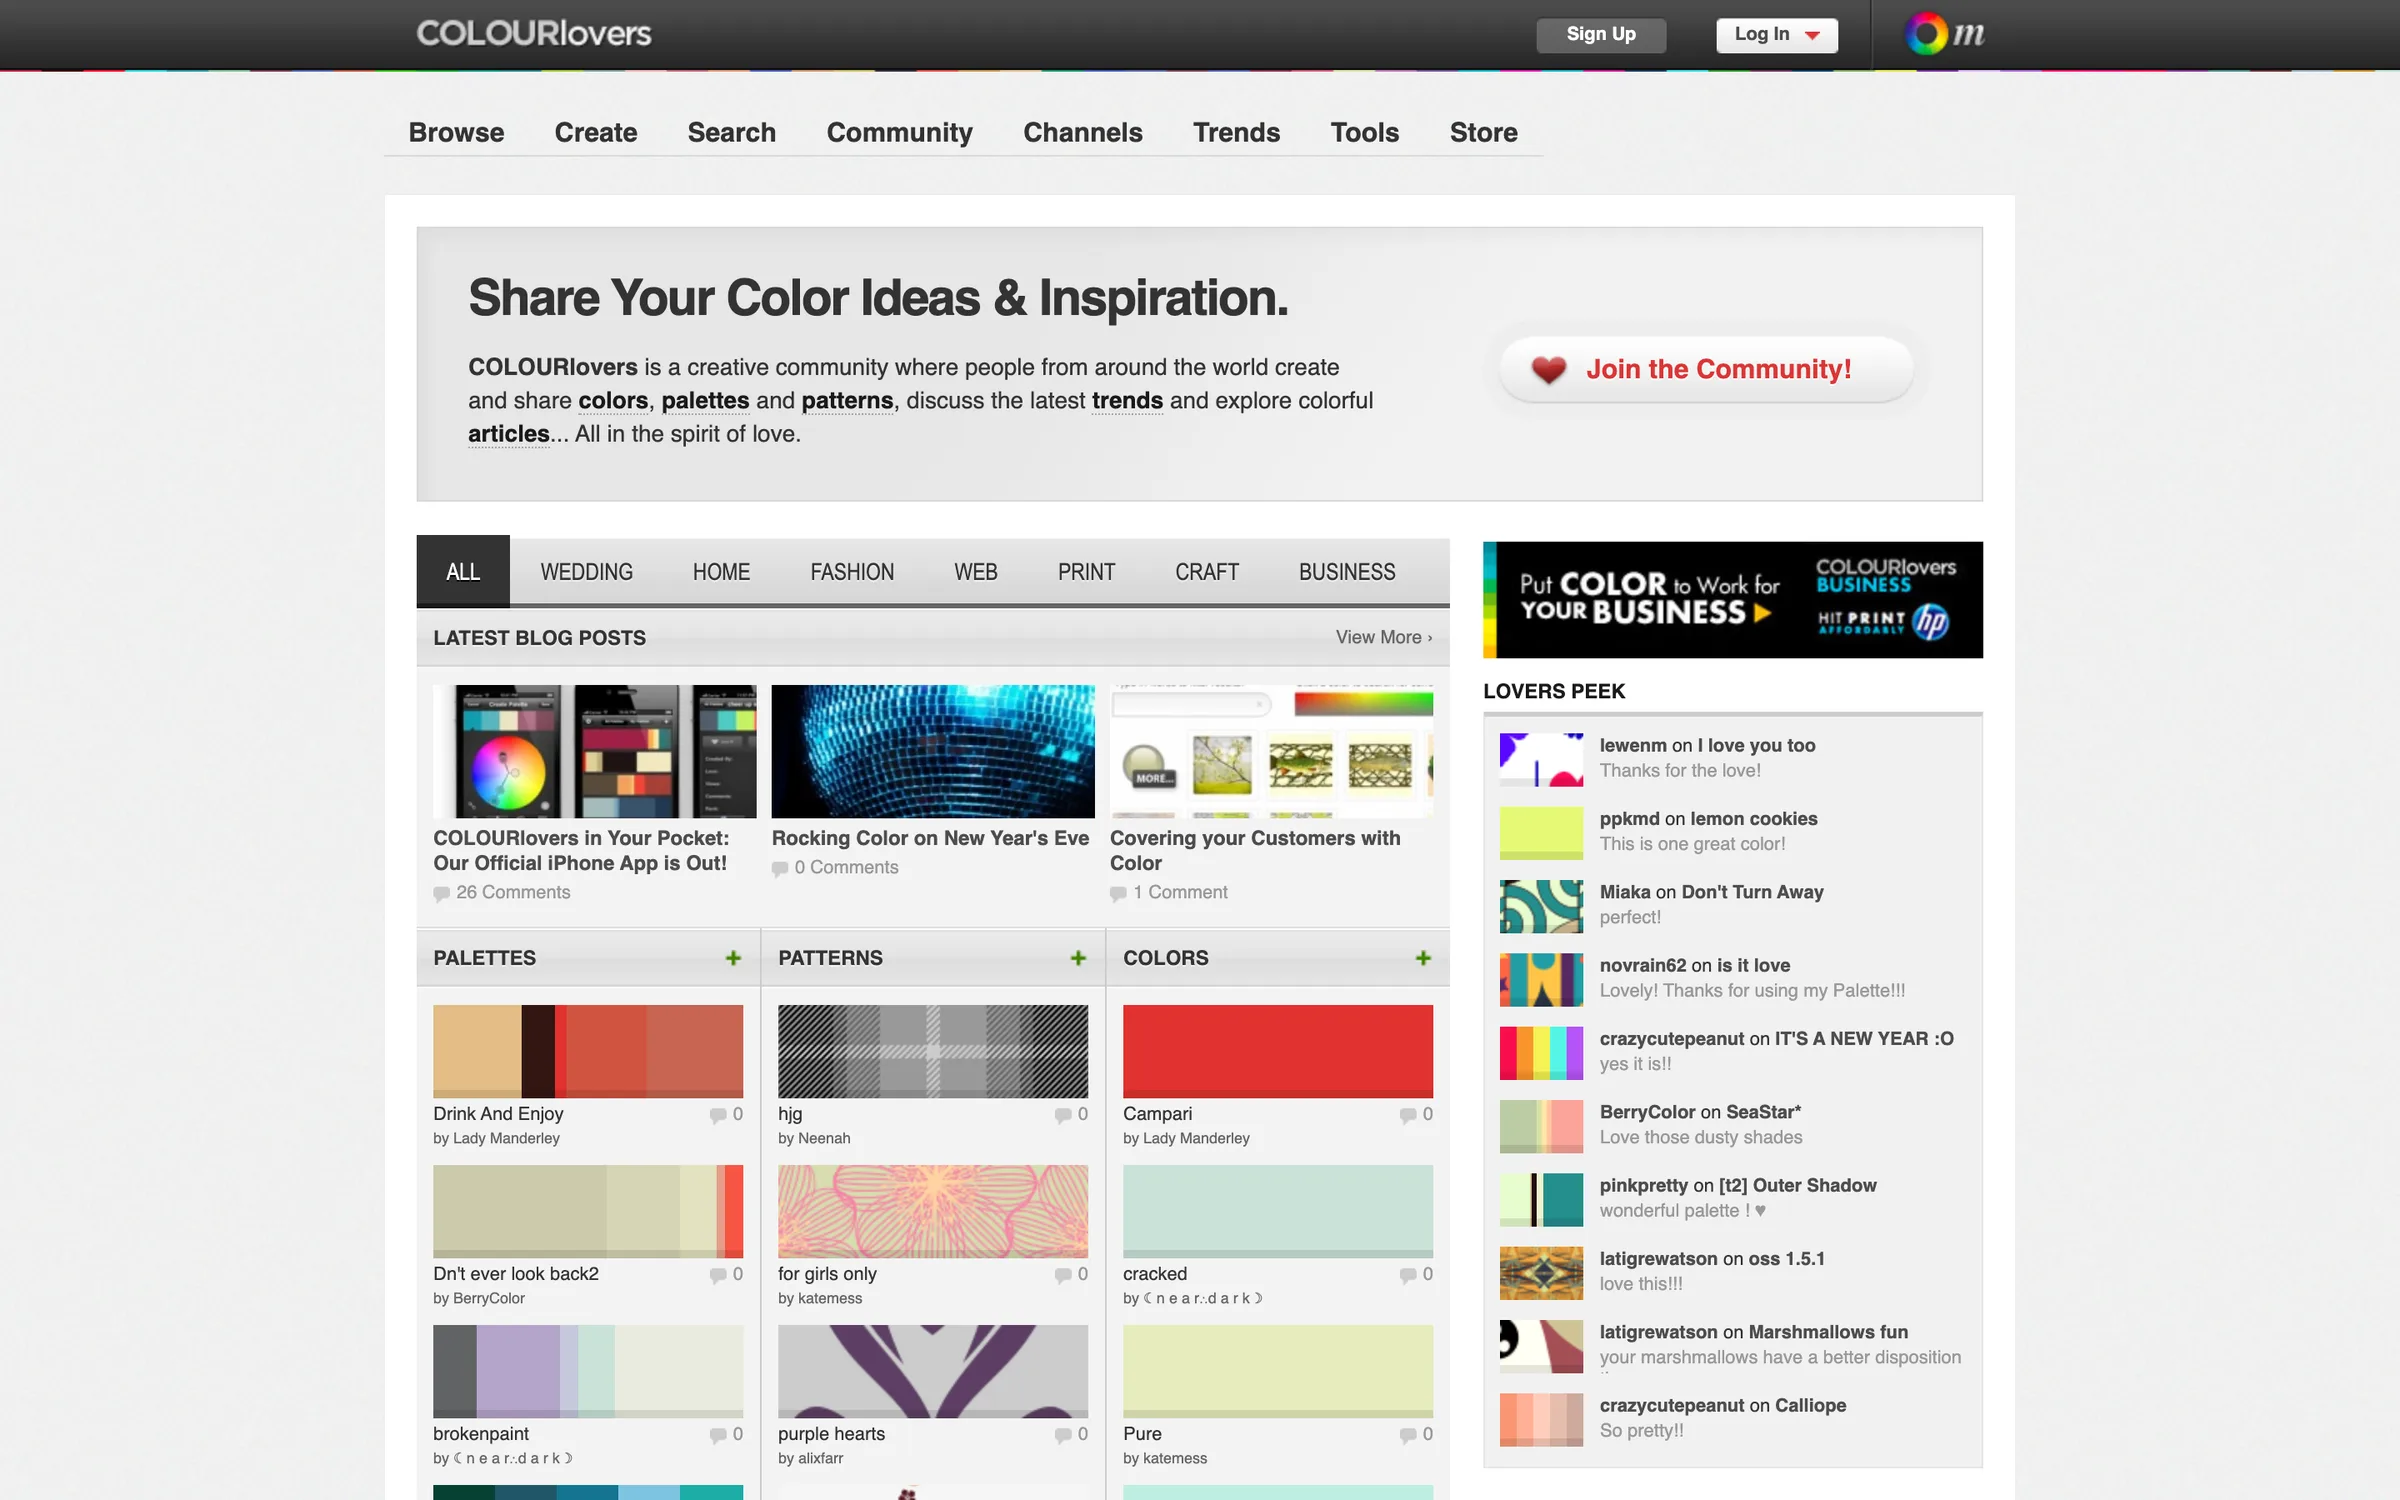The height and width of the screenshot is (1500, 2400).
Task: Click comment bubble icon for Drink And Enjoy
Action: click(x=717, y=1115)
